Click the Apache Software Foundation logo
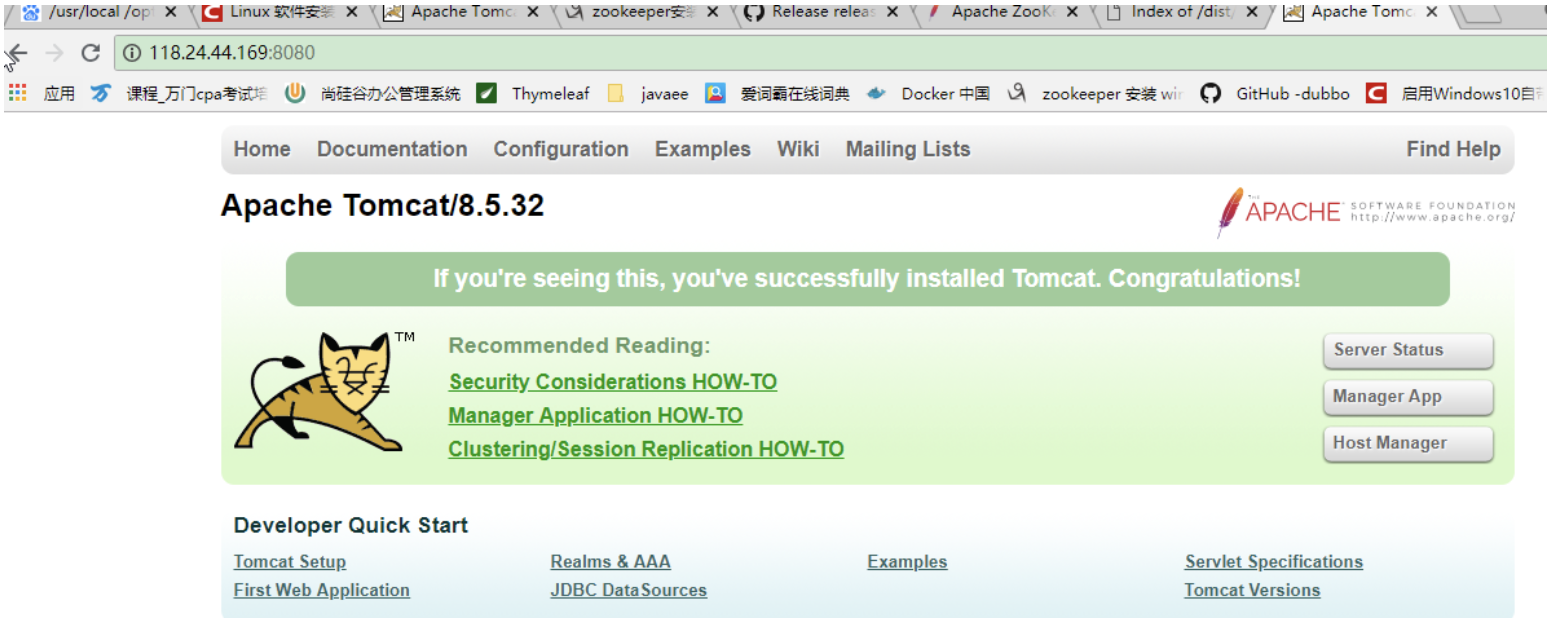The width and height of the screenshot is (1560, 618). [1365, 211]
